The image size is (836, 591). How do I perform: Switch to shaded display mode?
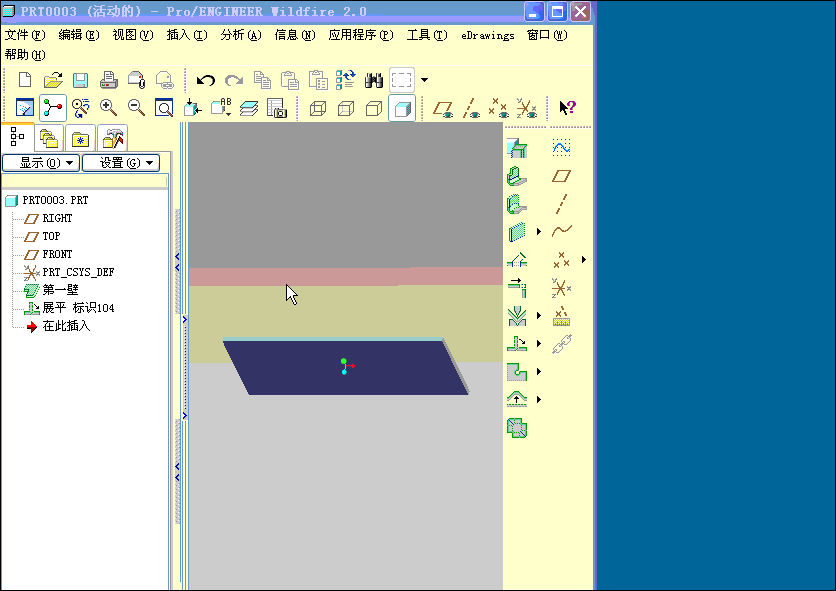(402, 108)
